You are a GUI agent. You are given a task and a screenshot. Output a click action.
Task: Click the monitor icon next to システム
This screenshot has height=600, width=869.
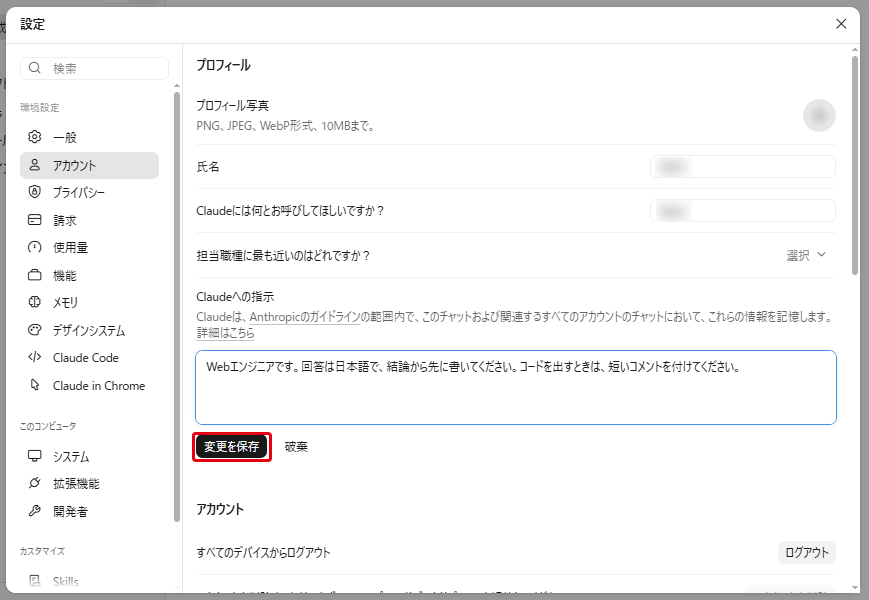tap(35, 456)
